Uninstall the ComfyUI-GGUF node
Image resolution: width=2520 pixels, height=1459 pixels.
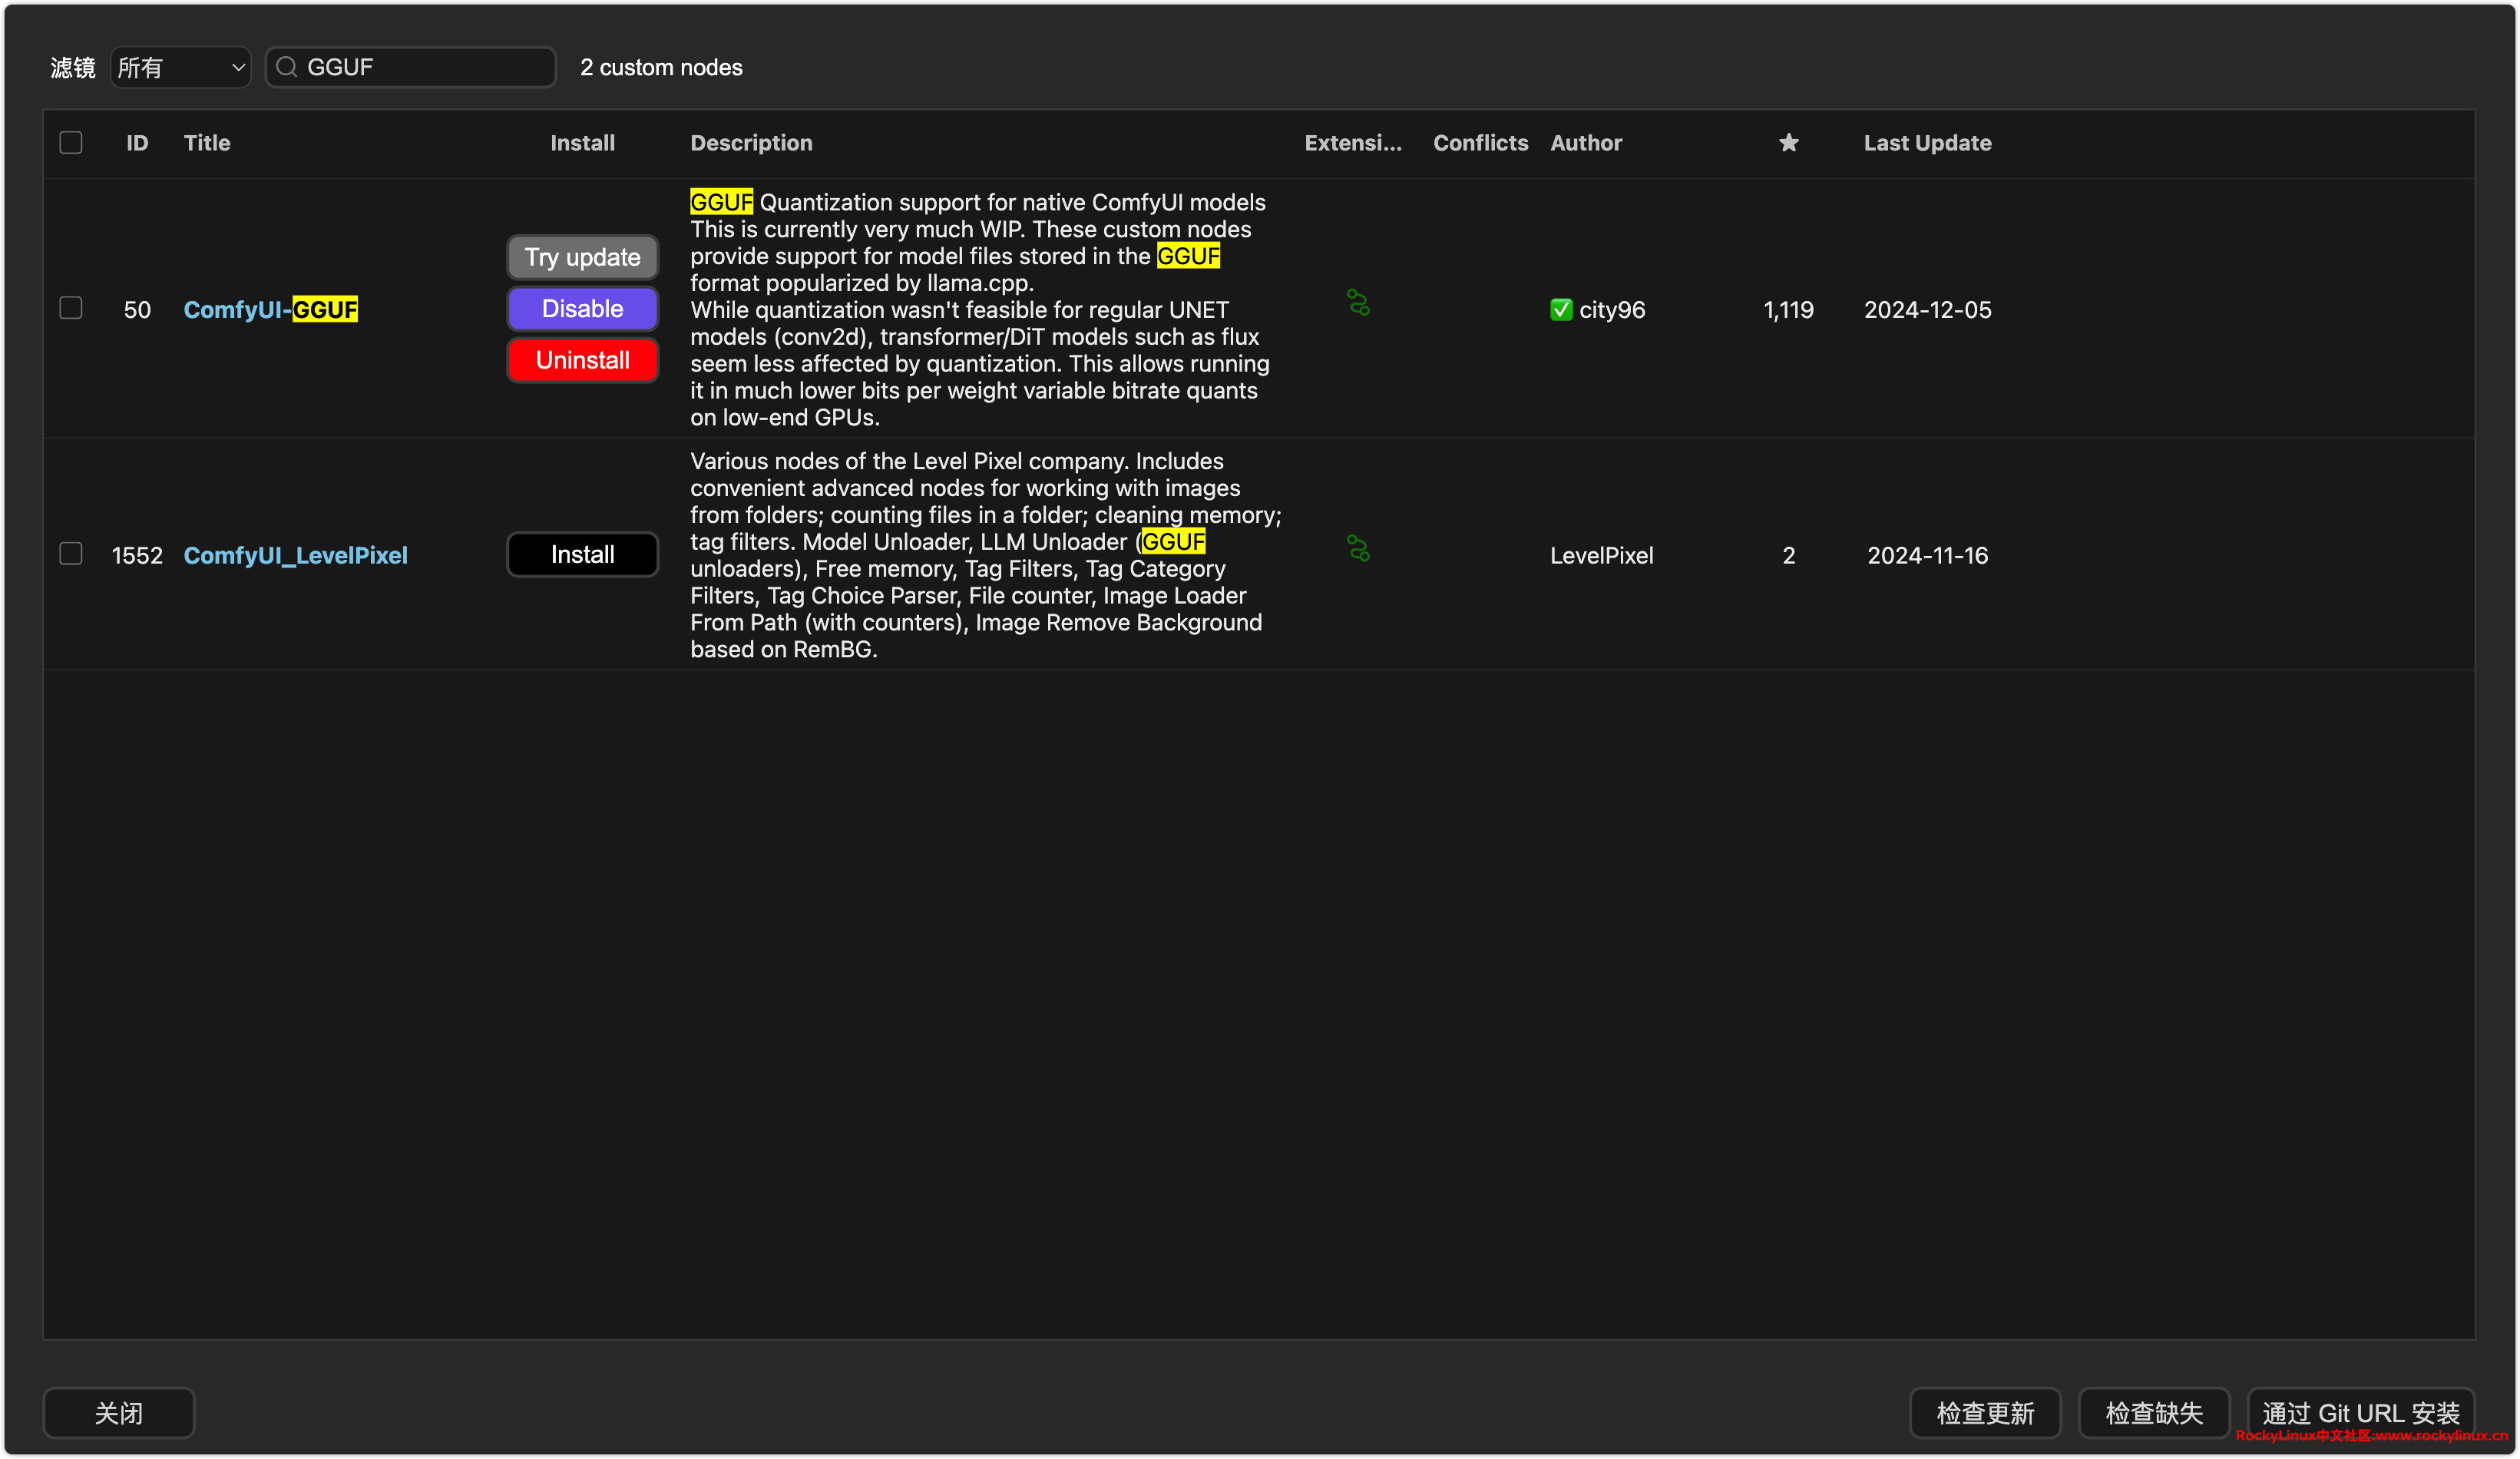point(582,360)
